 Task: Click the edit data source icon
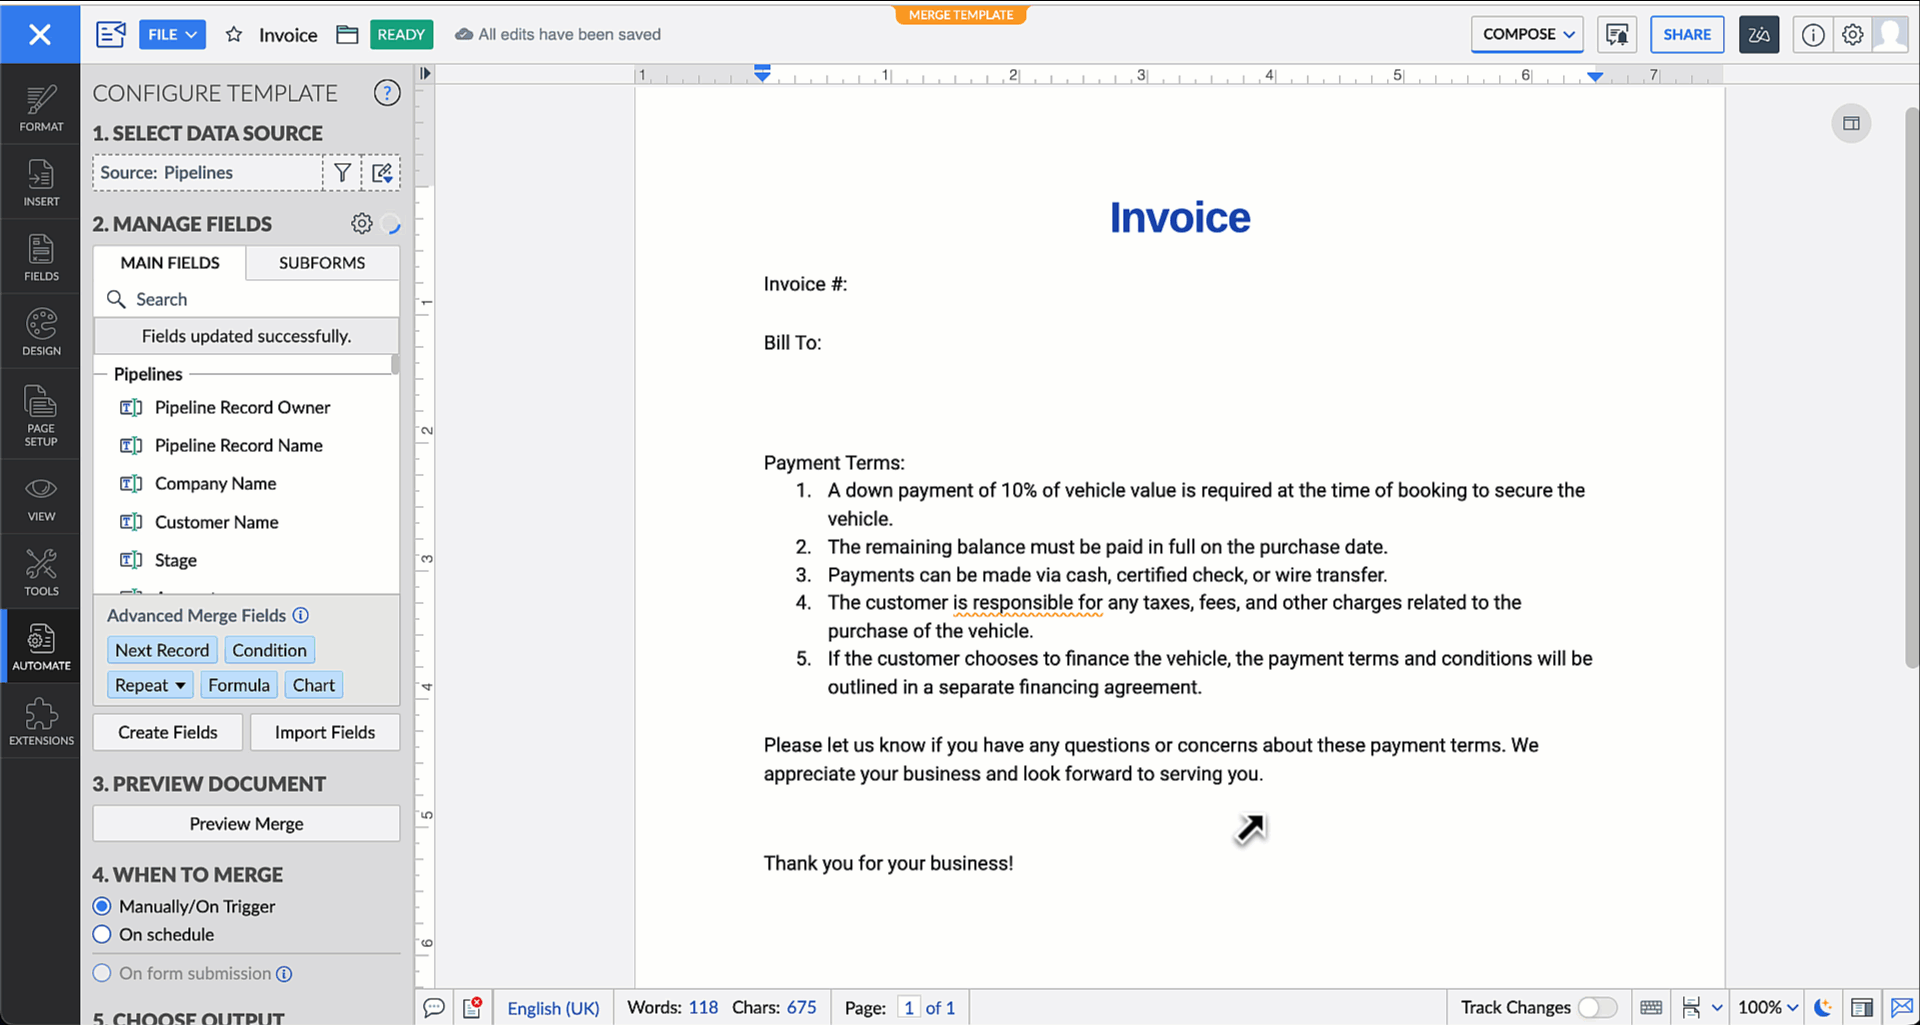click(x=382, y=173)
